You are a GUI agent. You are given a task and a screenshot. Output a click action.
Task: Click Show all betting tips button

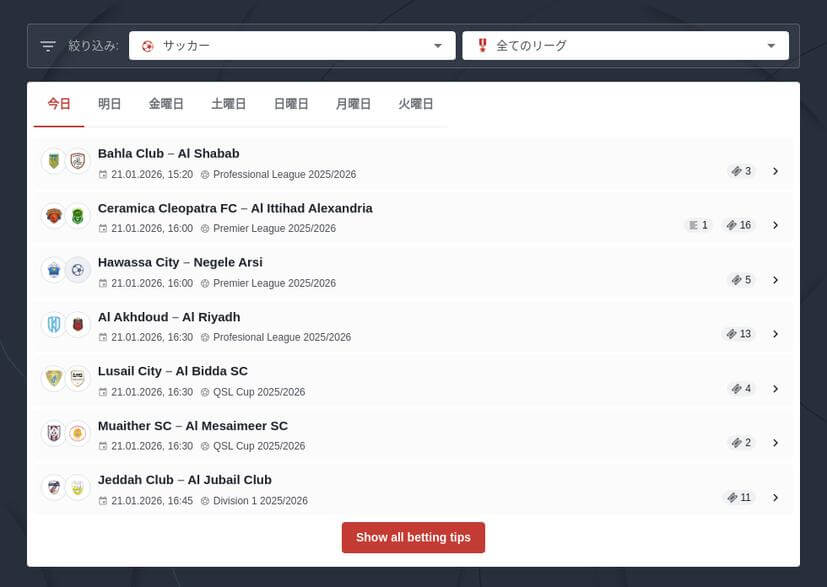click(413, 537)
